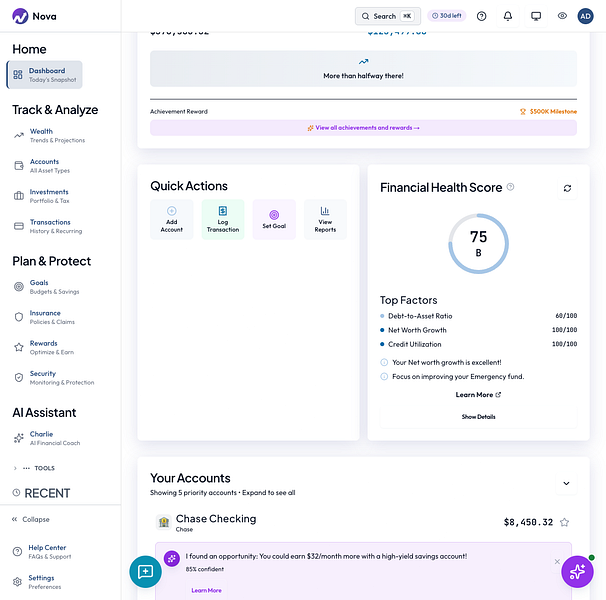Click the Rewards star icon
Image resolution: width=606 pixels, height=600 pixels.
19,347
